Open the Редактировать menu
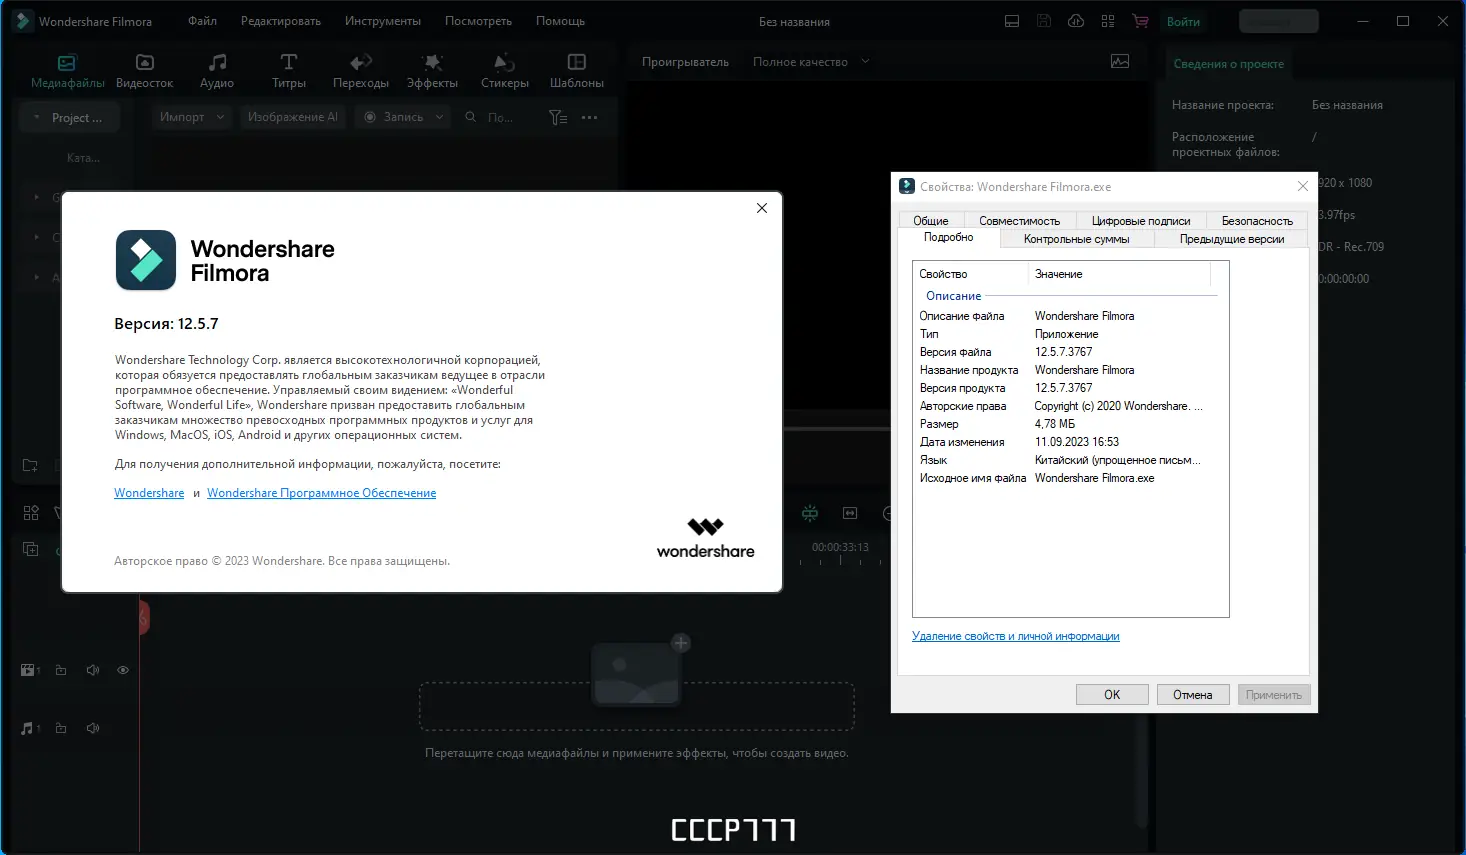This screenshot has height=855, width=1466. coord(281,21)
